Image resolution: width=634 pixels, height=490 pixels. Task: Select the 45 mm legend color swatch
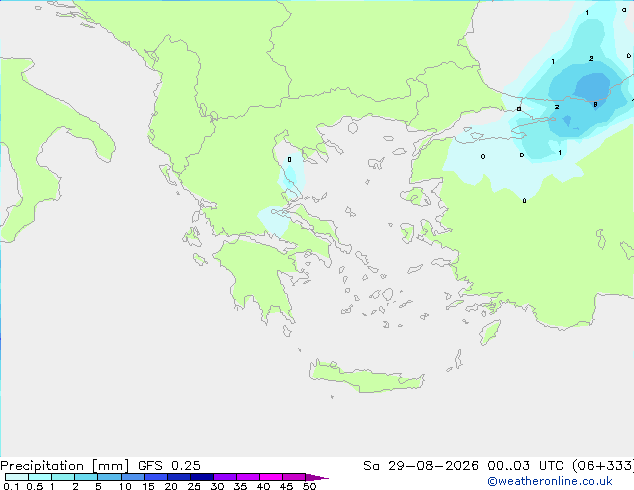[294, 477]
